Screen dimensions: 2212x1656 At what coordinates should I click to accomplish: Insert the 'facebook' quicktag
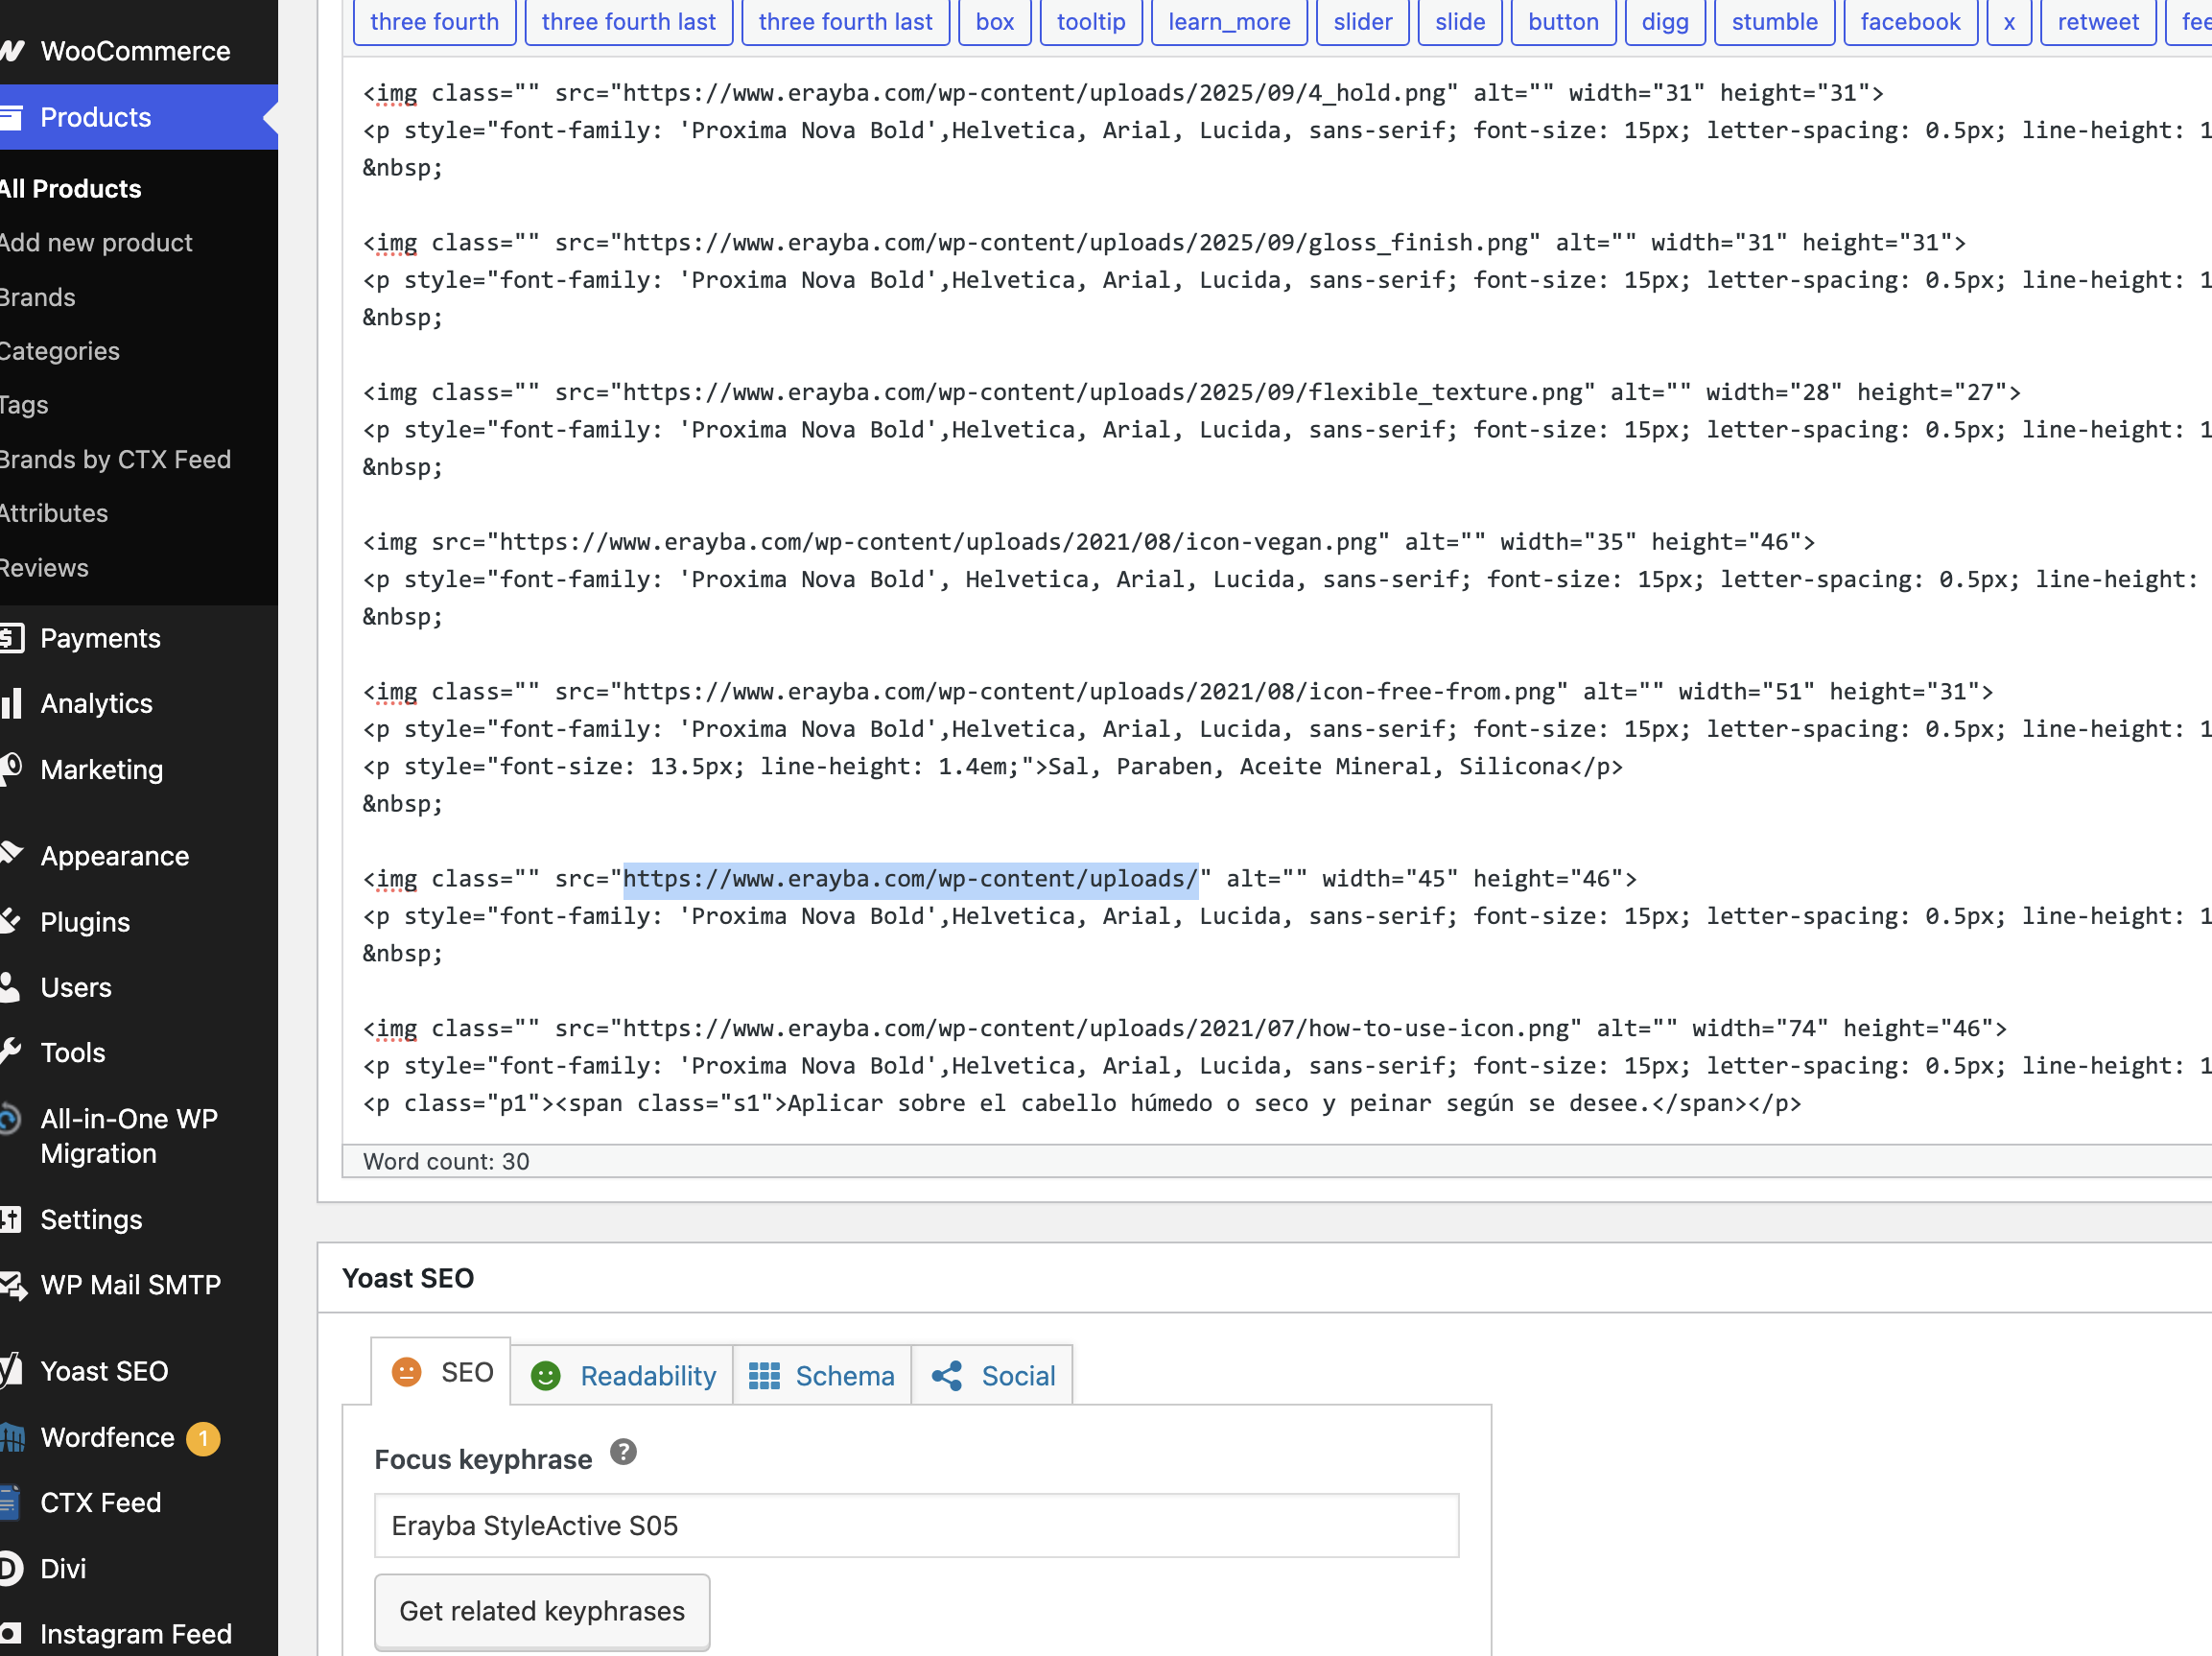[1910, 22]
